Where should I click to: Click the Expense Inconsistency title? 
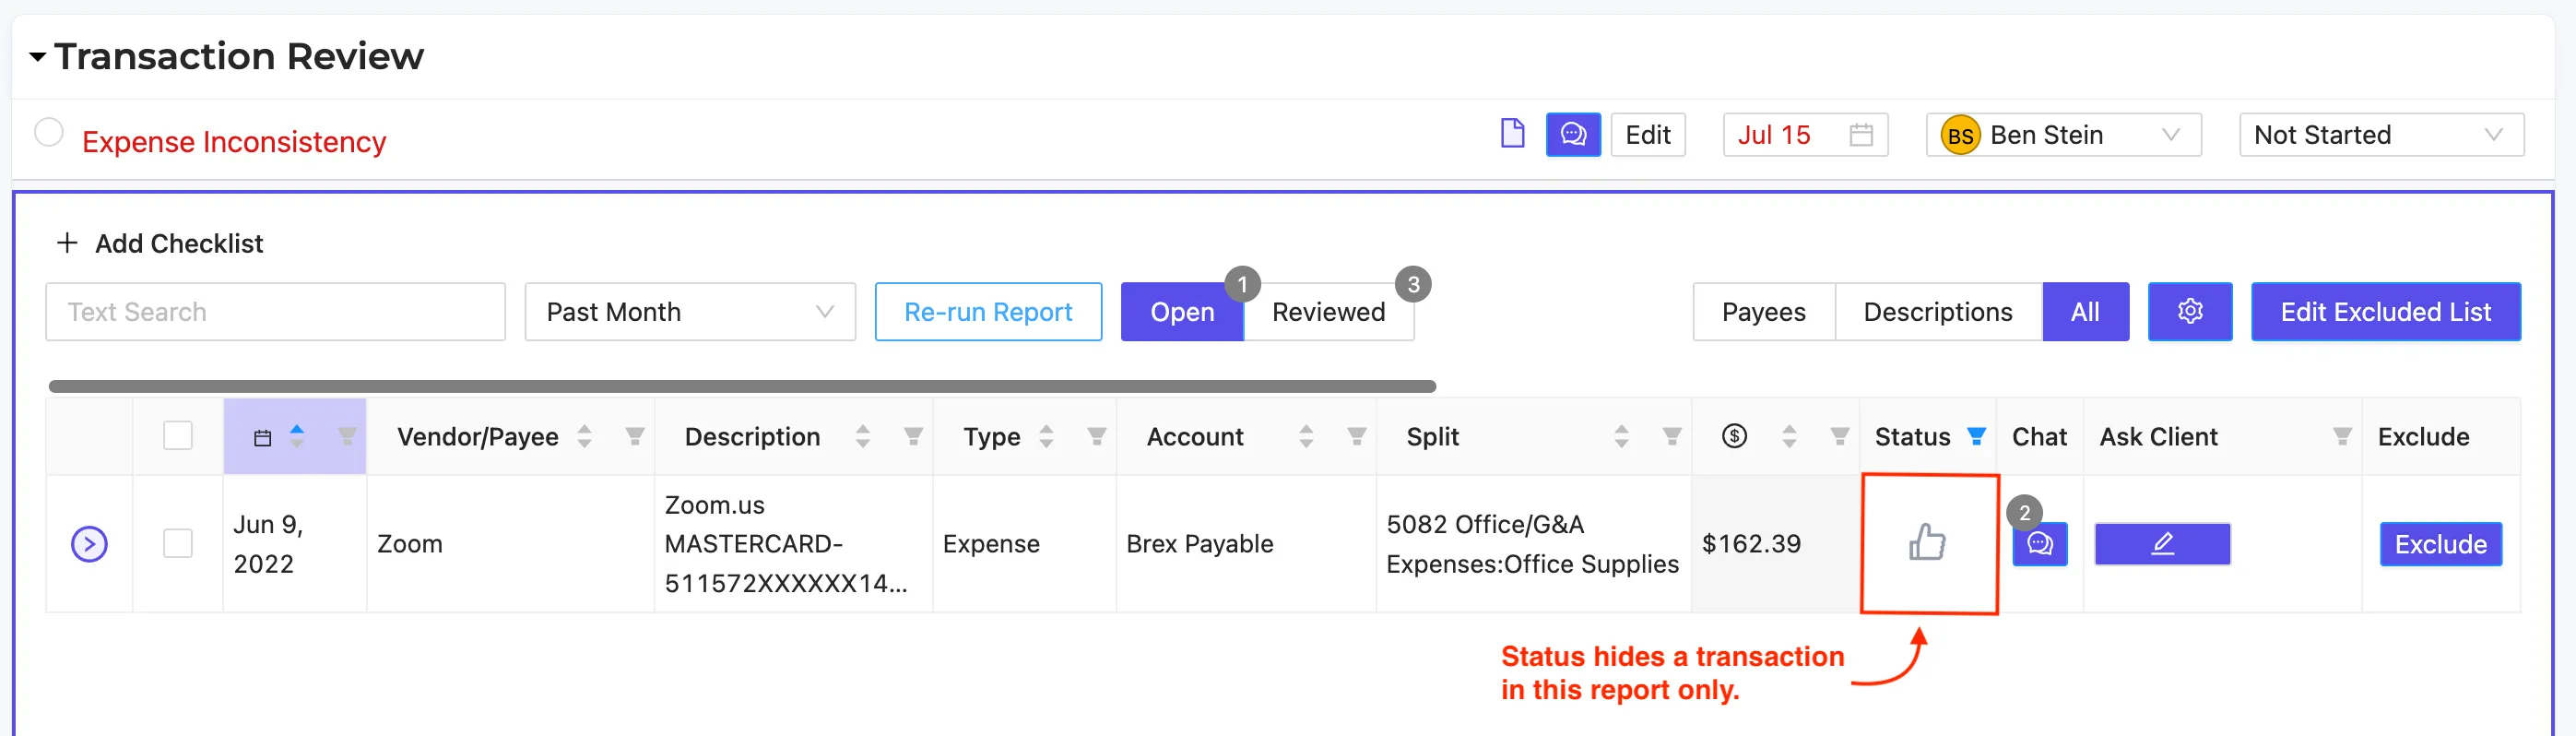(234, 142)
